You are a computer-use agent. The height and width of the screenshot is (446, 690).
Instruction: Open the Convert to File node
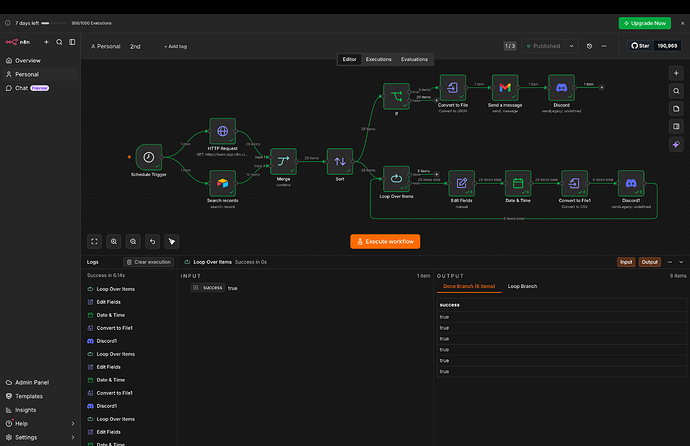click(x=453, y=88)
